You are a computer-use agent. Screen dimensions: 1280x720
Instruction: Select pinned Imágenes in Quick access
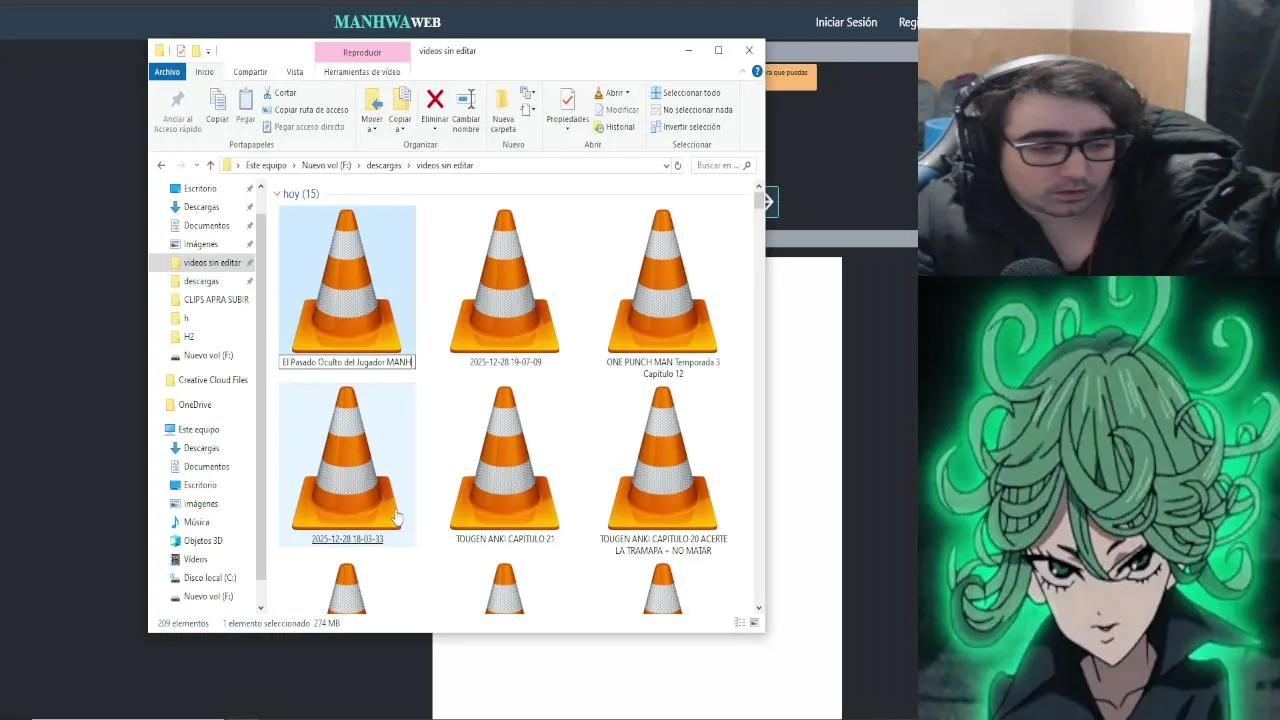[x=200, y=244]
